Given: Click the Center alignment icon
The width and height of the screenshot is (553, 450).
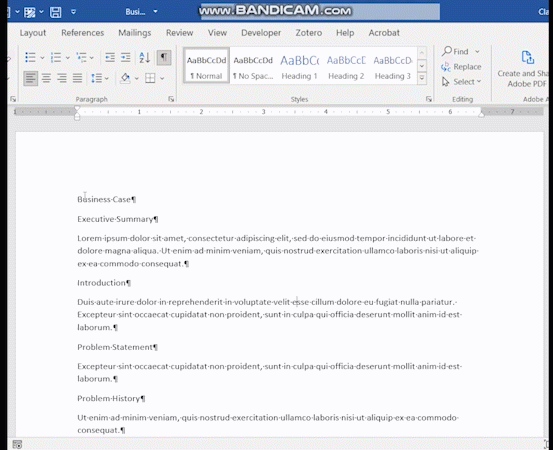Looking at the screenshot, I should pyautogui.click(x=46, y=78).
